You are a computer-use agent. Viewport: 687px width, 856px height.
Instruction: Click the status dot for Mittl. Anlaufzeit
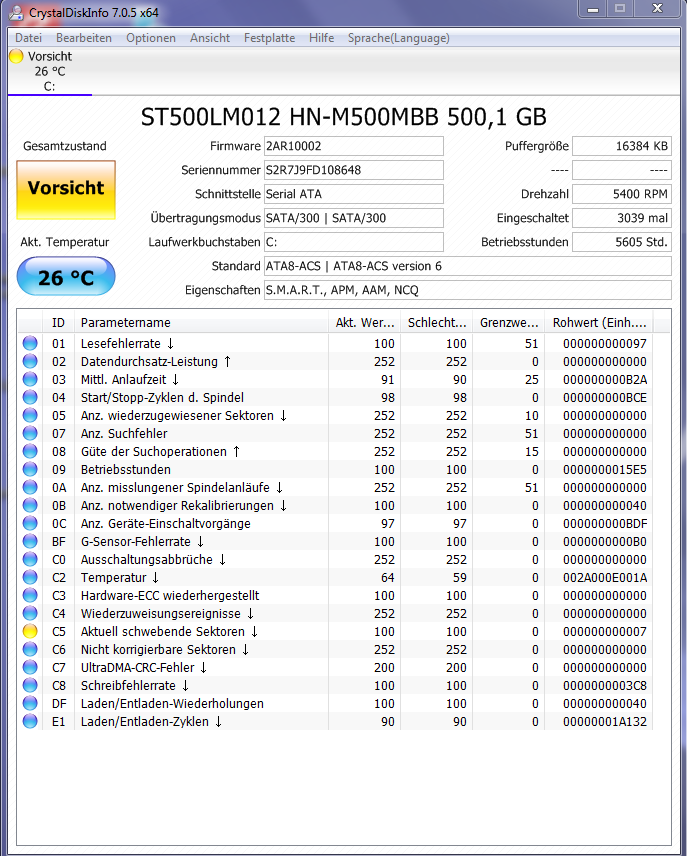tap(30, 379)
